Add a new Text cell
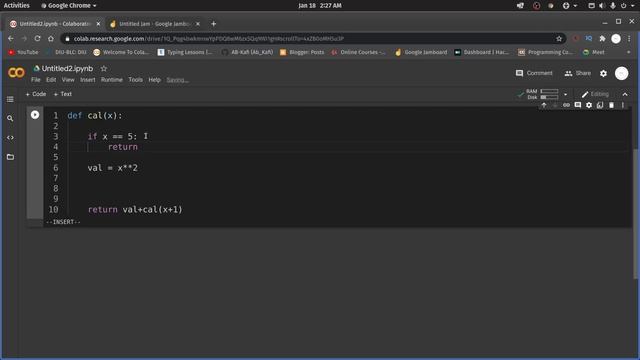Viewport: 640px width, 360px height. pyautogui.click(x=63, y=94)
